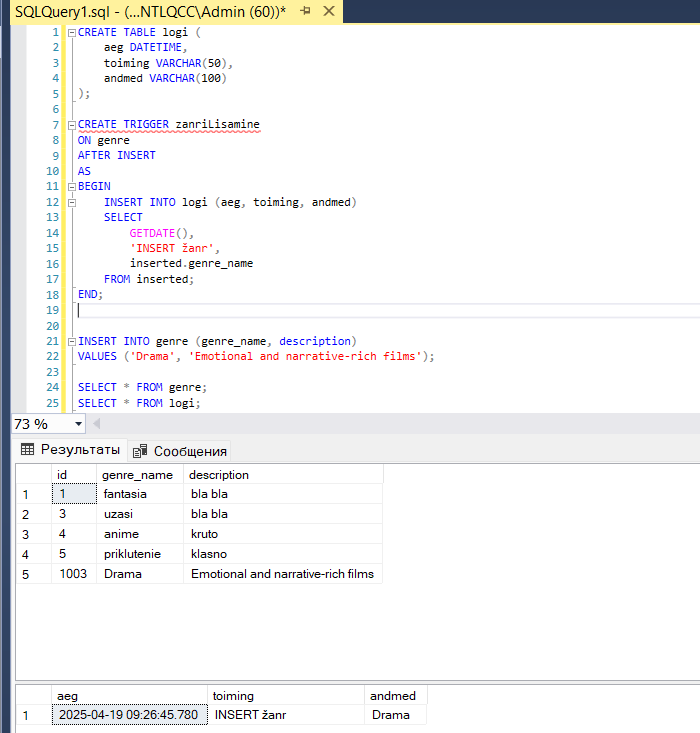Click the zanriLisamine trigger name in code
This screenshot has height=733, width=700.
point(217,124)
